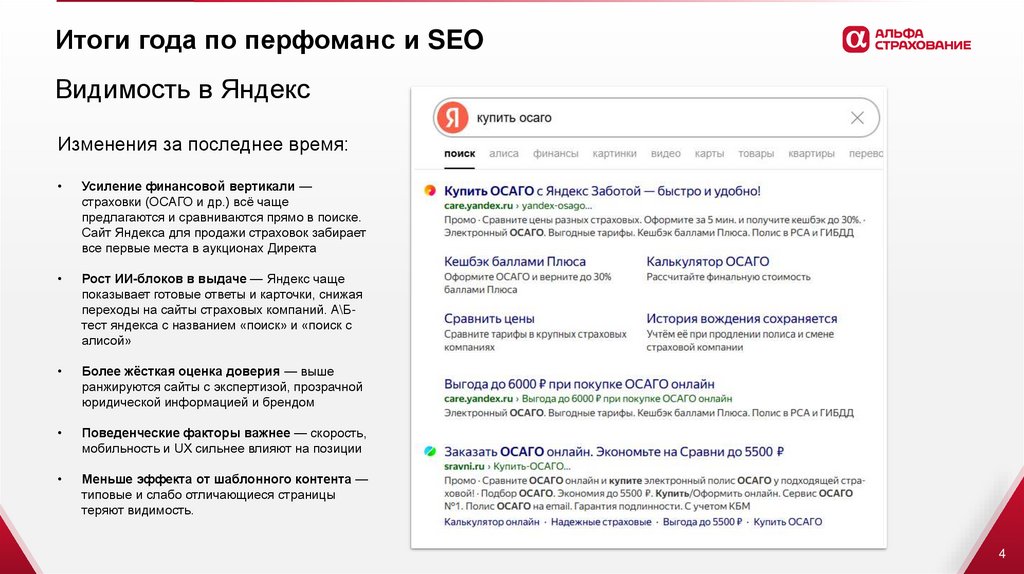Click the Yandex search results screenshot image

(648, 317)
